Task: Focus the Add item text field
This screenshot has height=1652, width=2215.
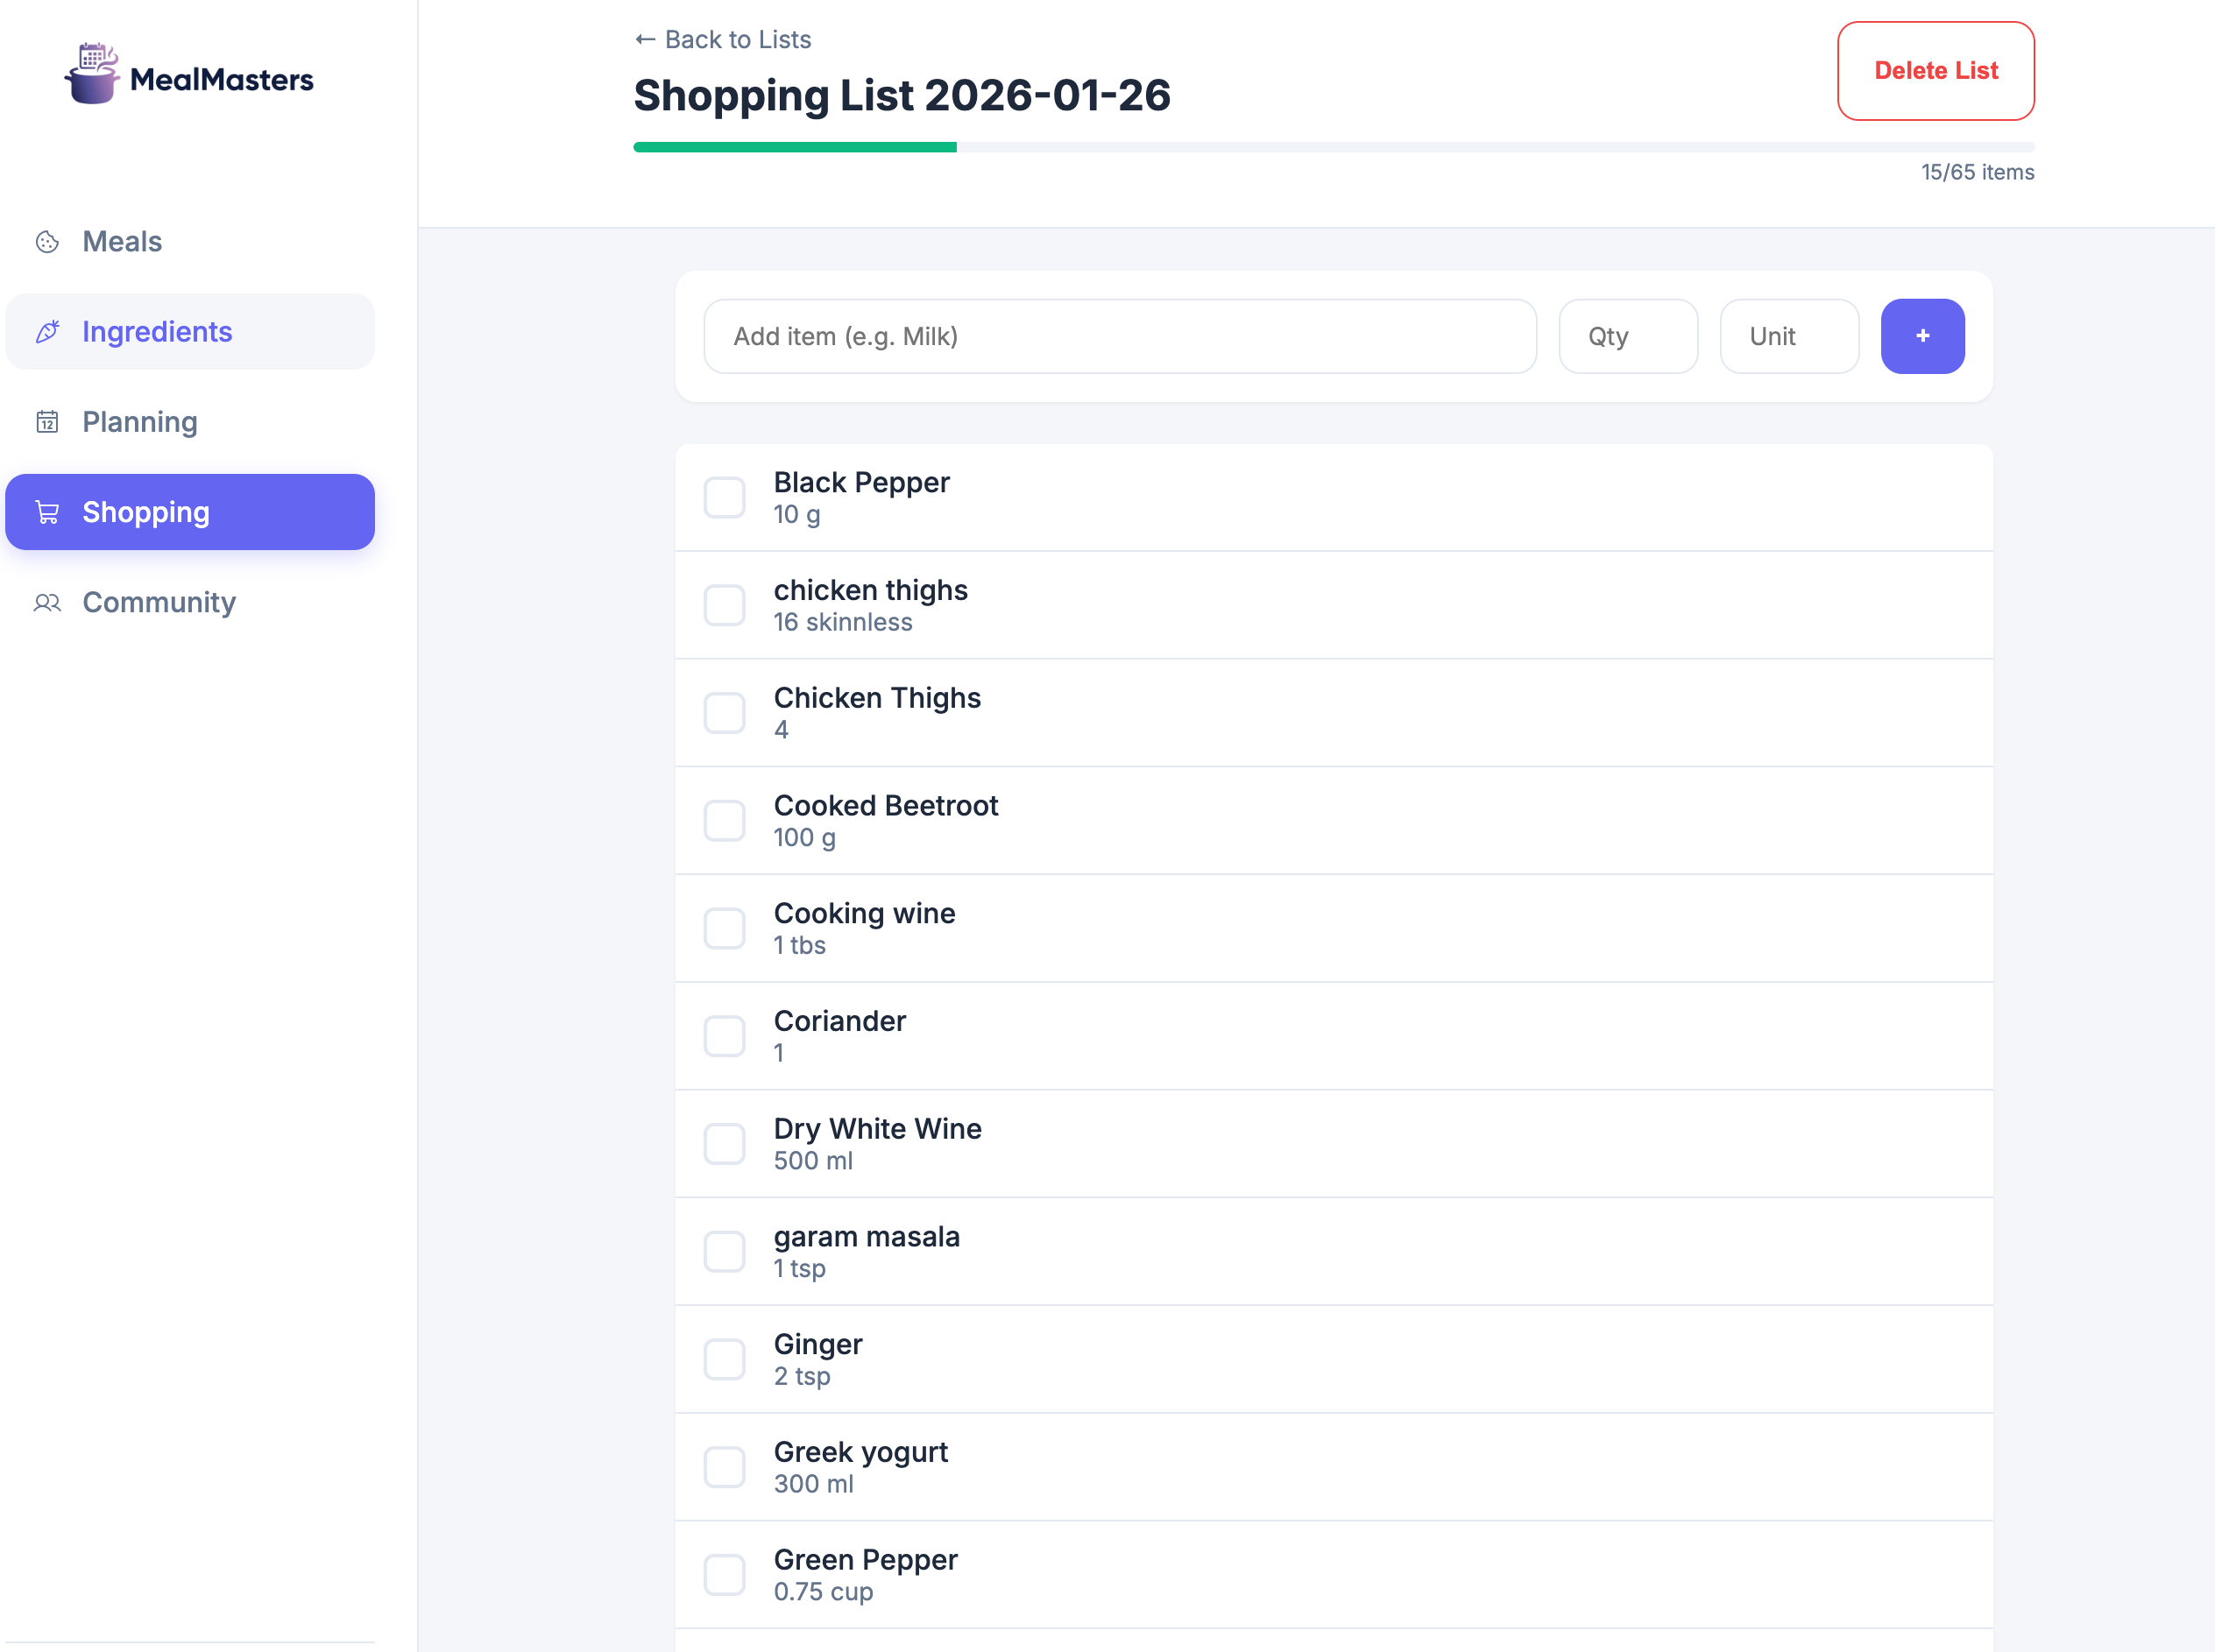Action: tap(1119, 336)
